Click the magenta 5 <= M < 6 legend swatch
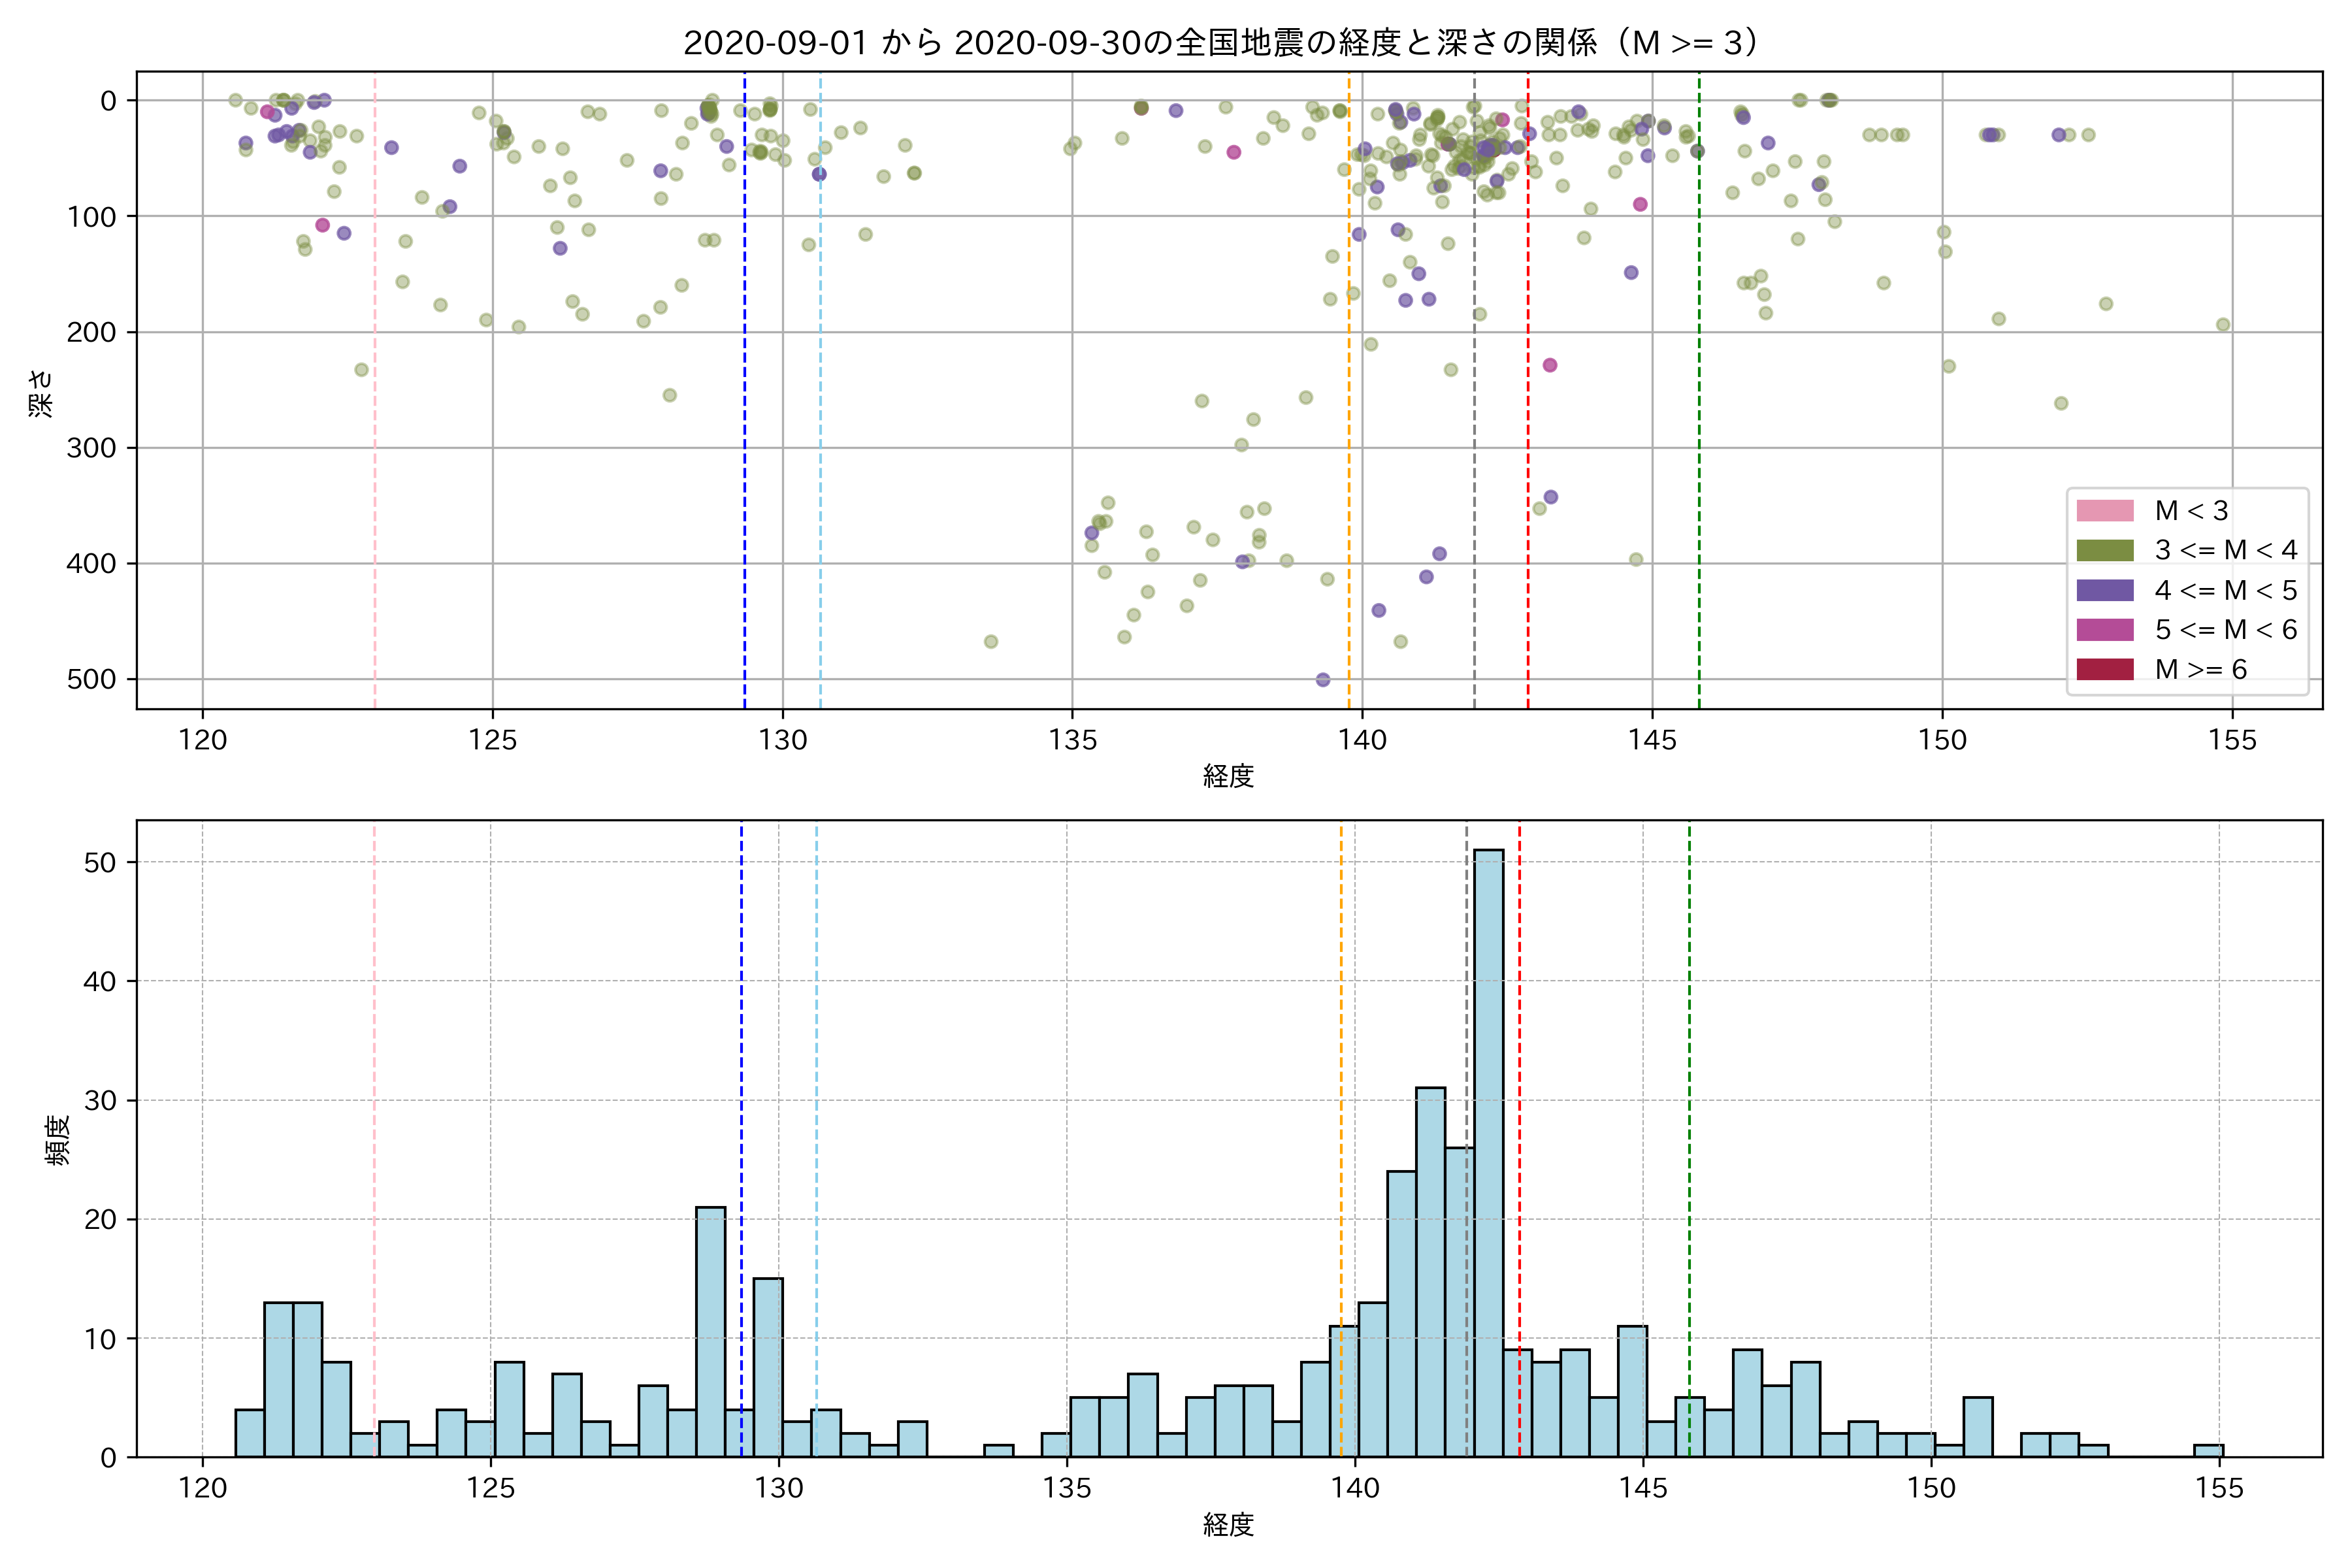 point(2105,629)
